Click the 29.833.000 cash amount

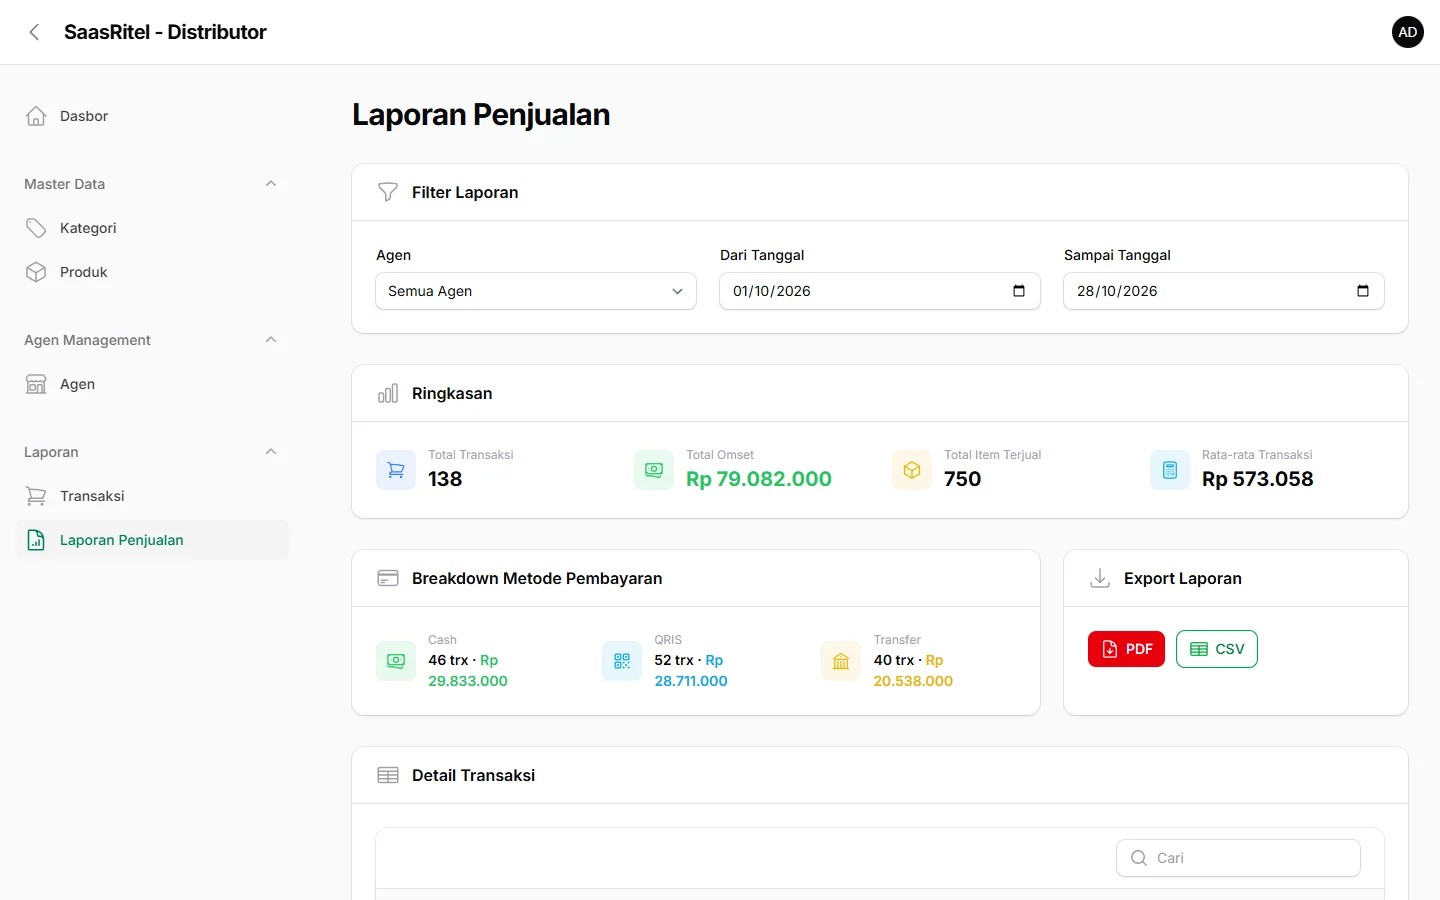(x=468, y=681)
